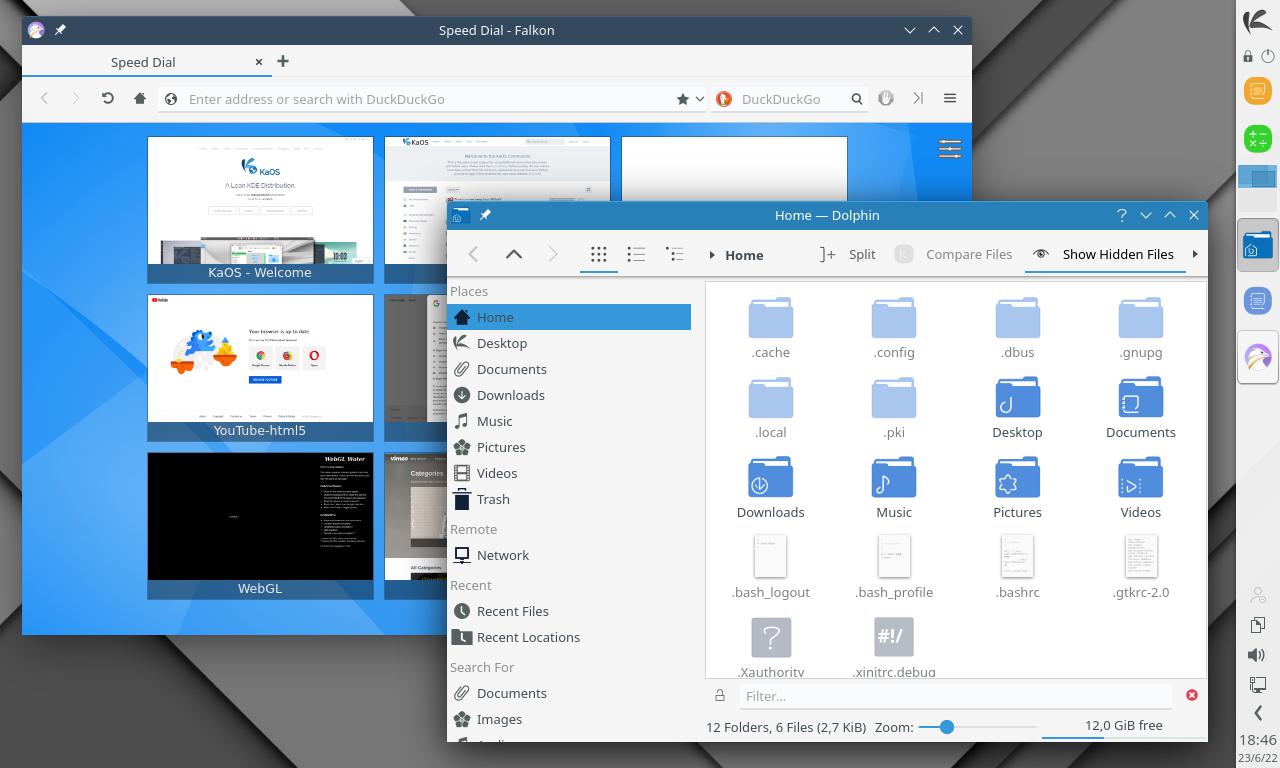The width and height of the screenshot is (1280, 768).
Task: Reload the page in Falkon
Action: (x=108, y=98)
